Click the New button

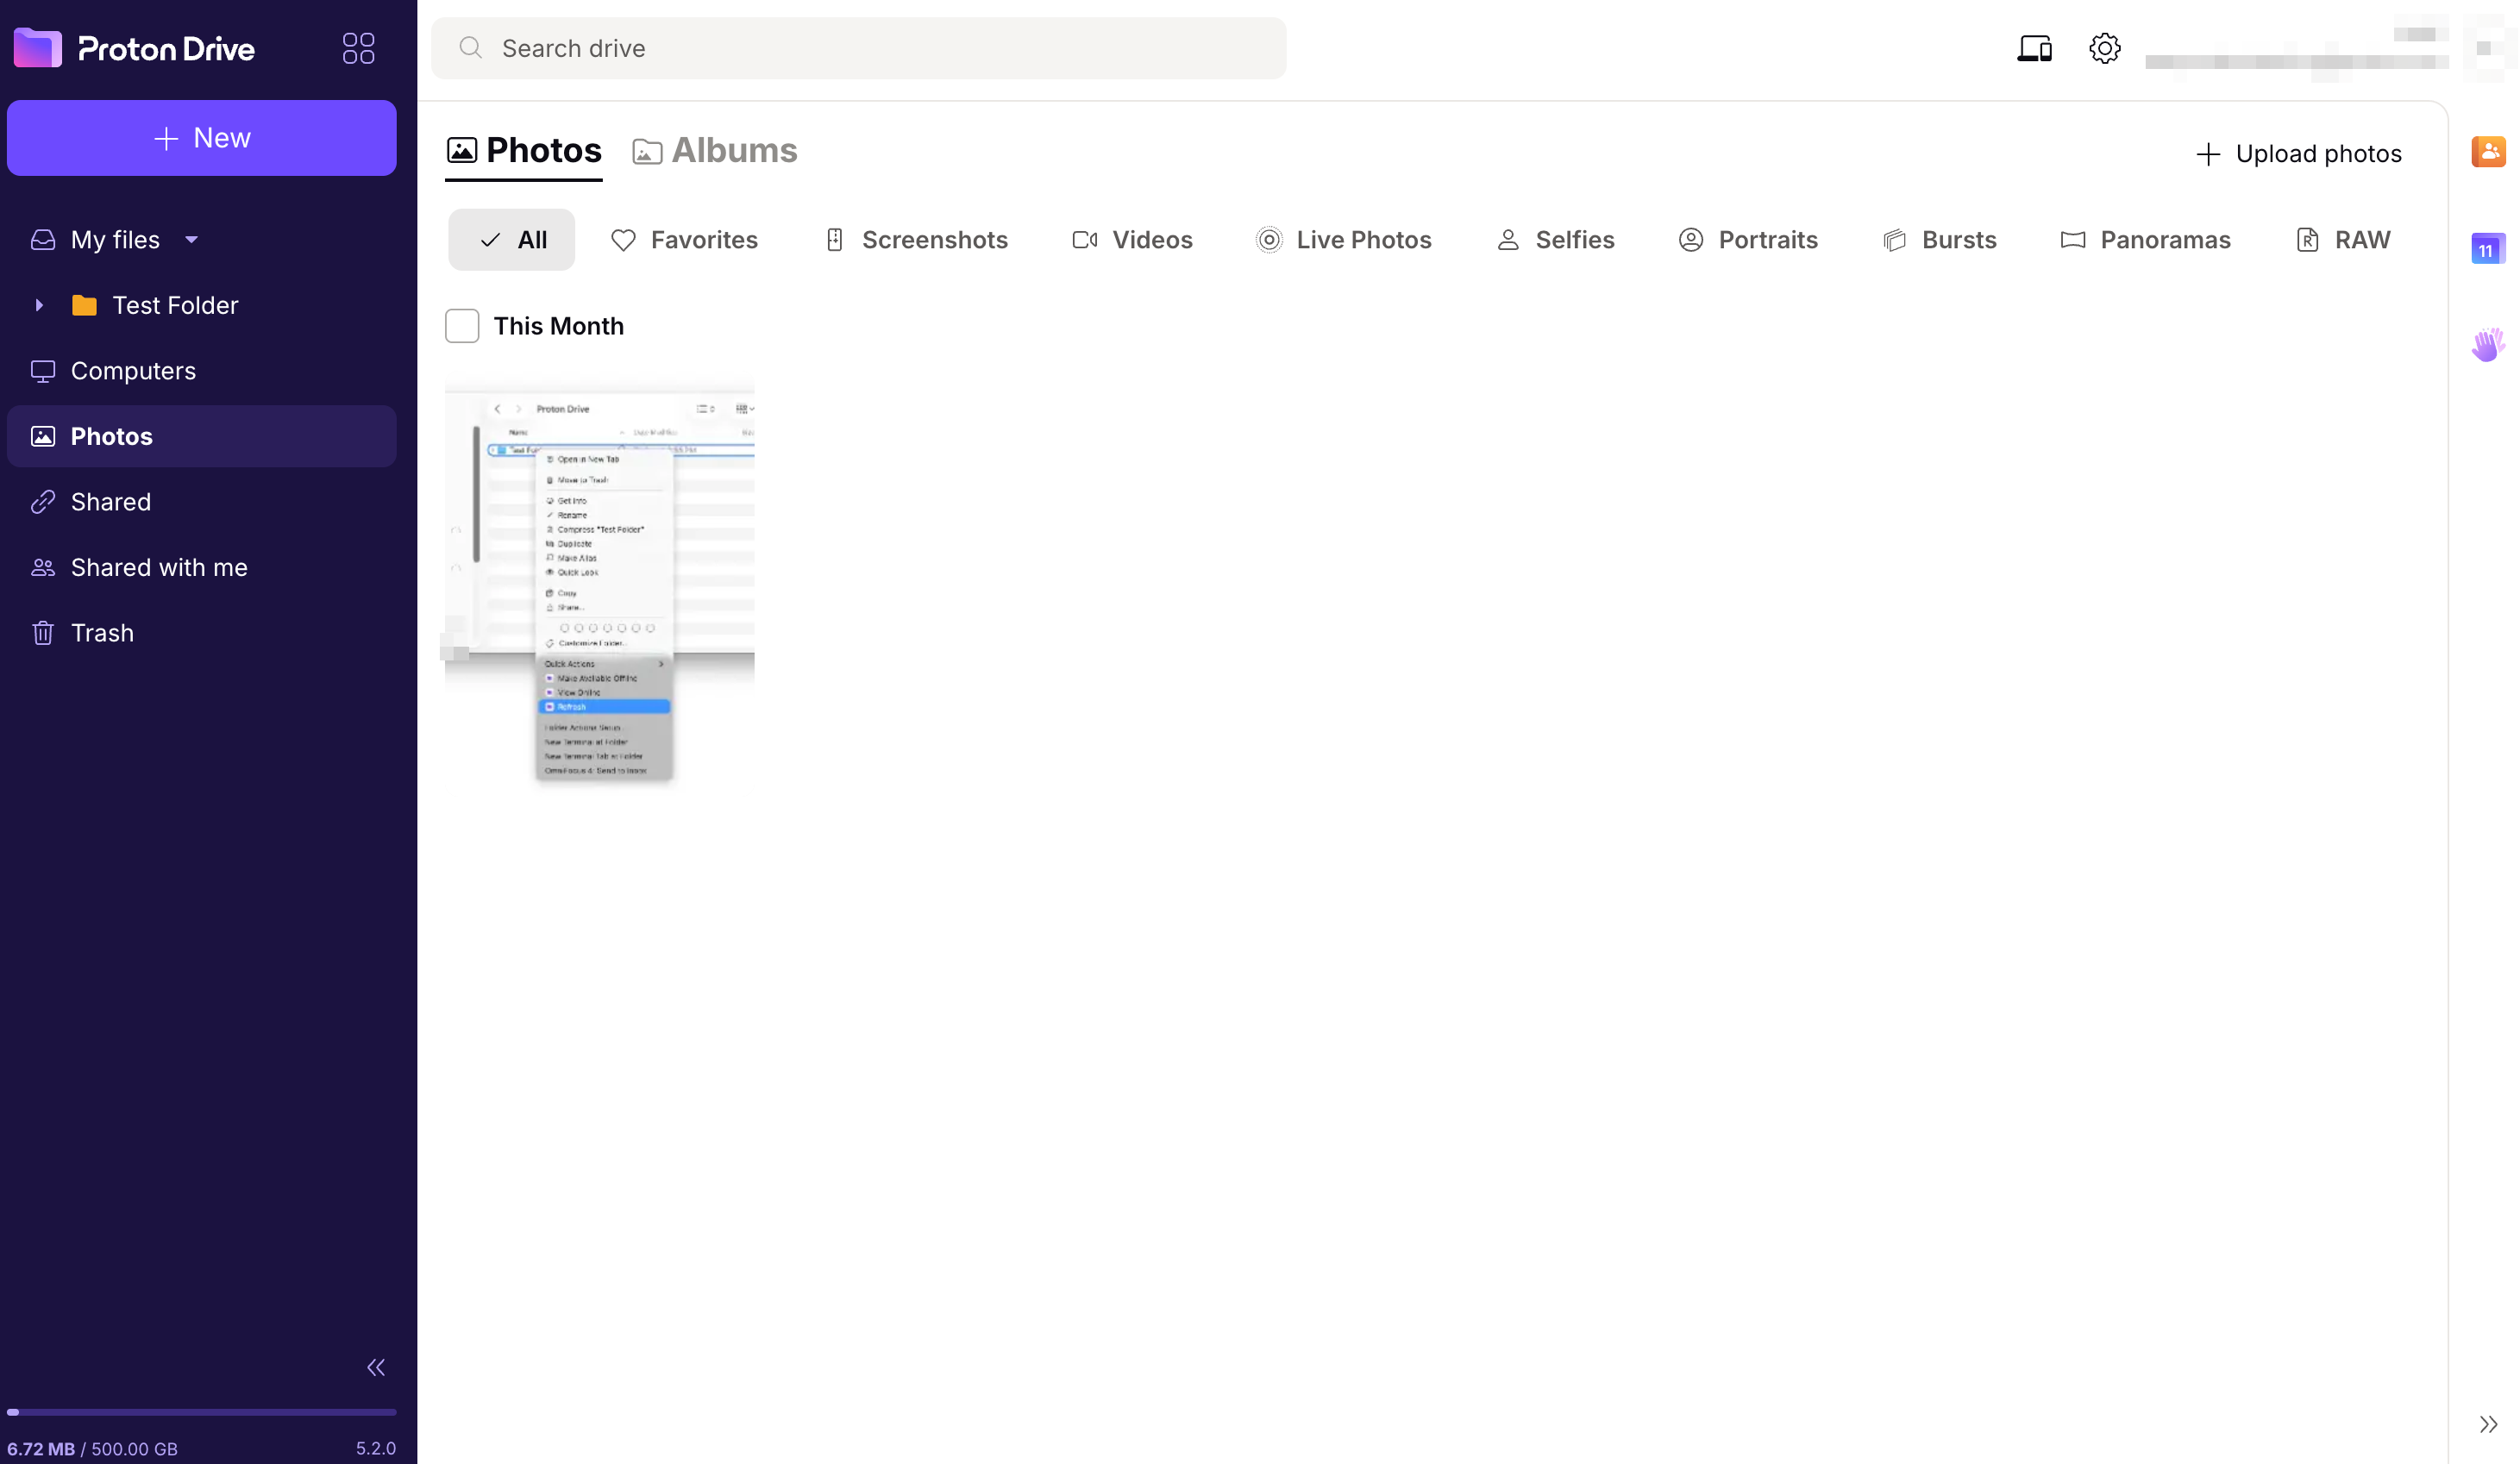click(202, 138)
